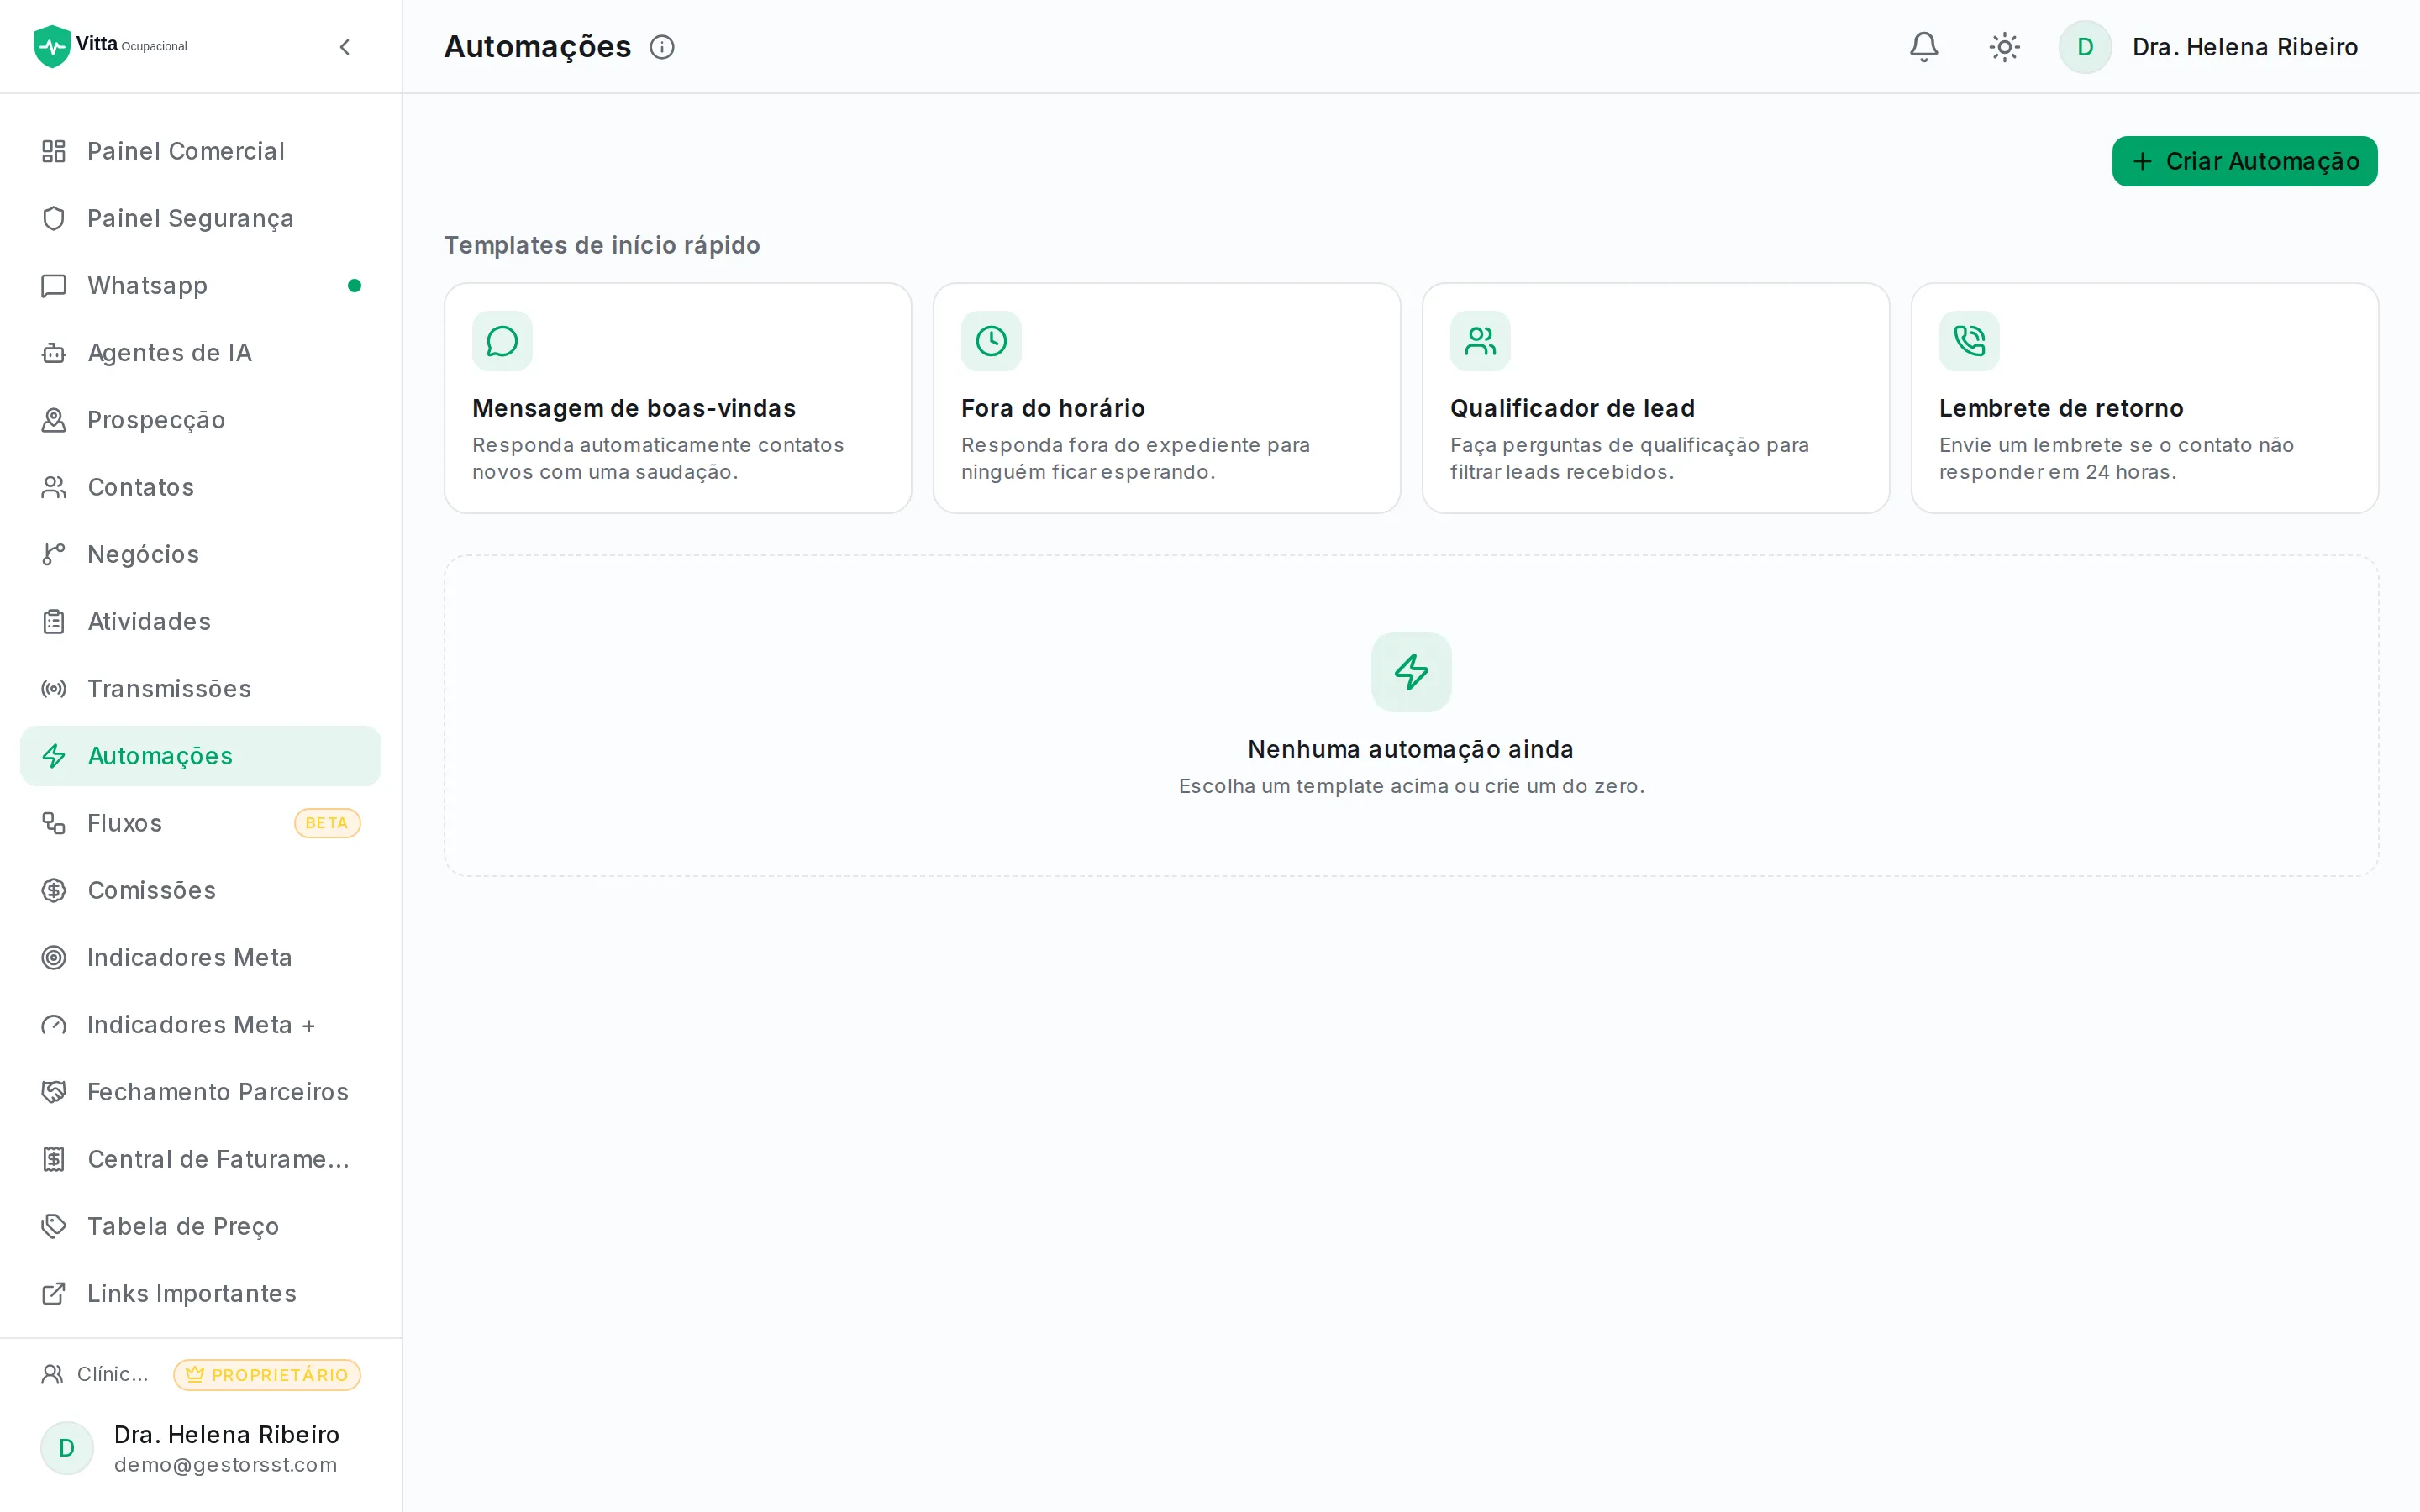This screenshot has width=2420, height=1512.
Task: Open the notifications bell
Action: pos(1924,47)
